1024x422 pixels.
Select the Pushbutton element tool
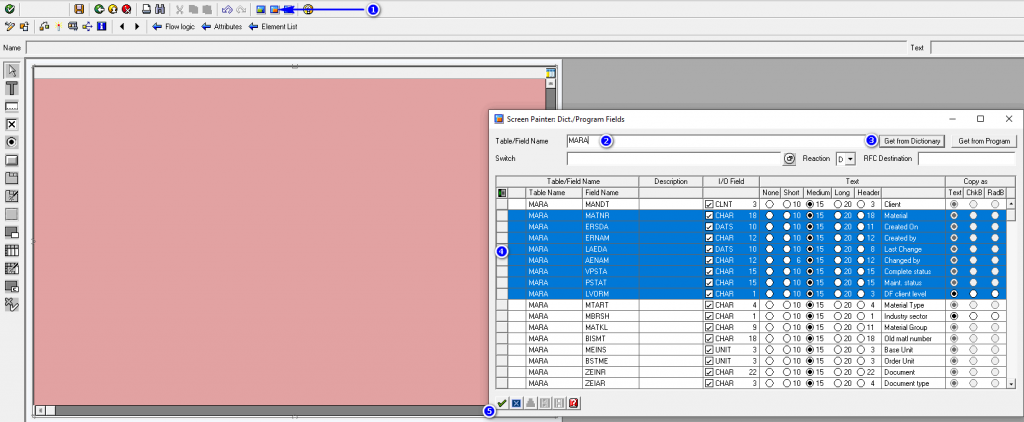coord(12,160)
